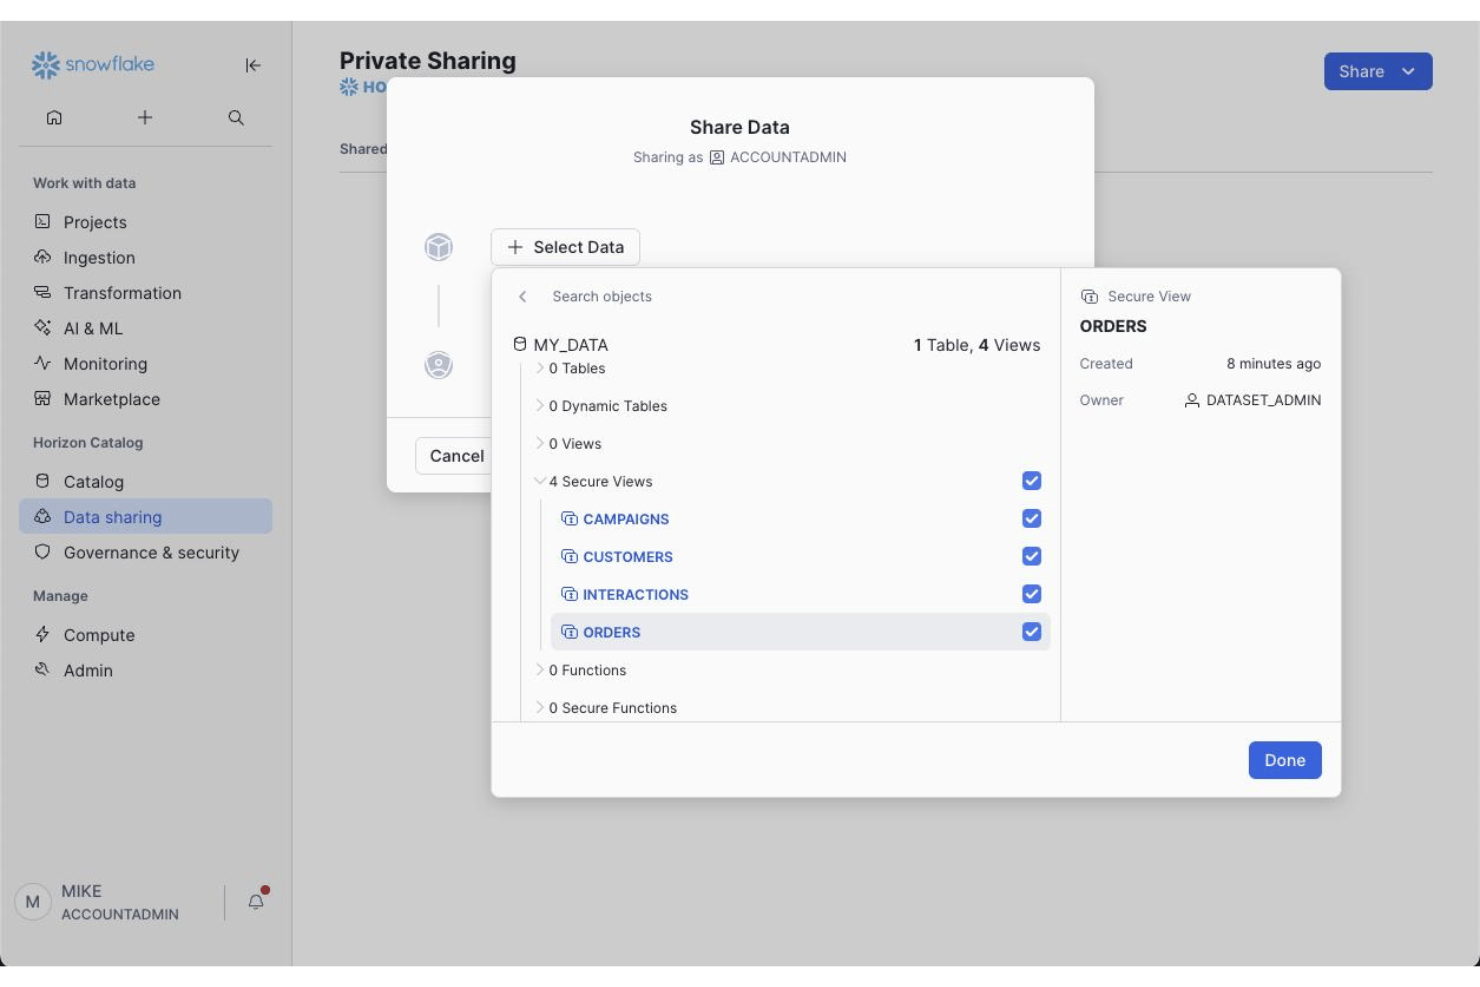Screen dimensions: 1480x987
Task: Open the Share dropdown button
Action: point(1378,72)
